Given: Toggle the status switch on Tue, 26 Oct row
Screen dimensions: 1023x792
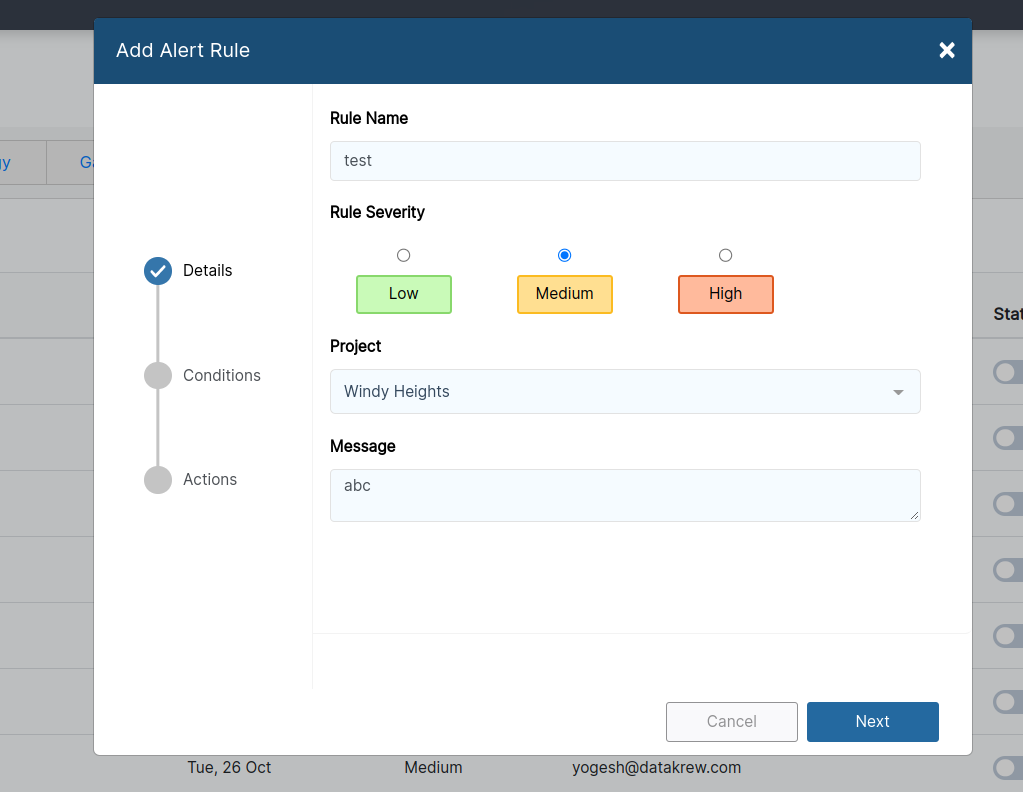Looking at the screenshot, I should click(1007, 768).
